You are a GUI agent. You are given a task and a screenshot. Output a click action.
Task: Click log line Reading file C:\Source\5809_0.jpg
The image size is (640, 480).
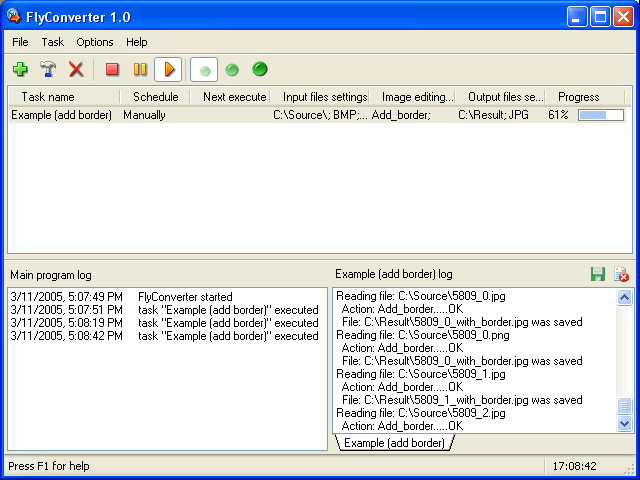pyautogui.click(x=421, y=296)
